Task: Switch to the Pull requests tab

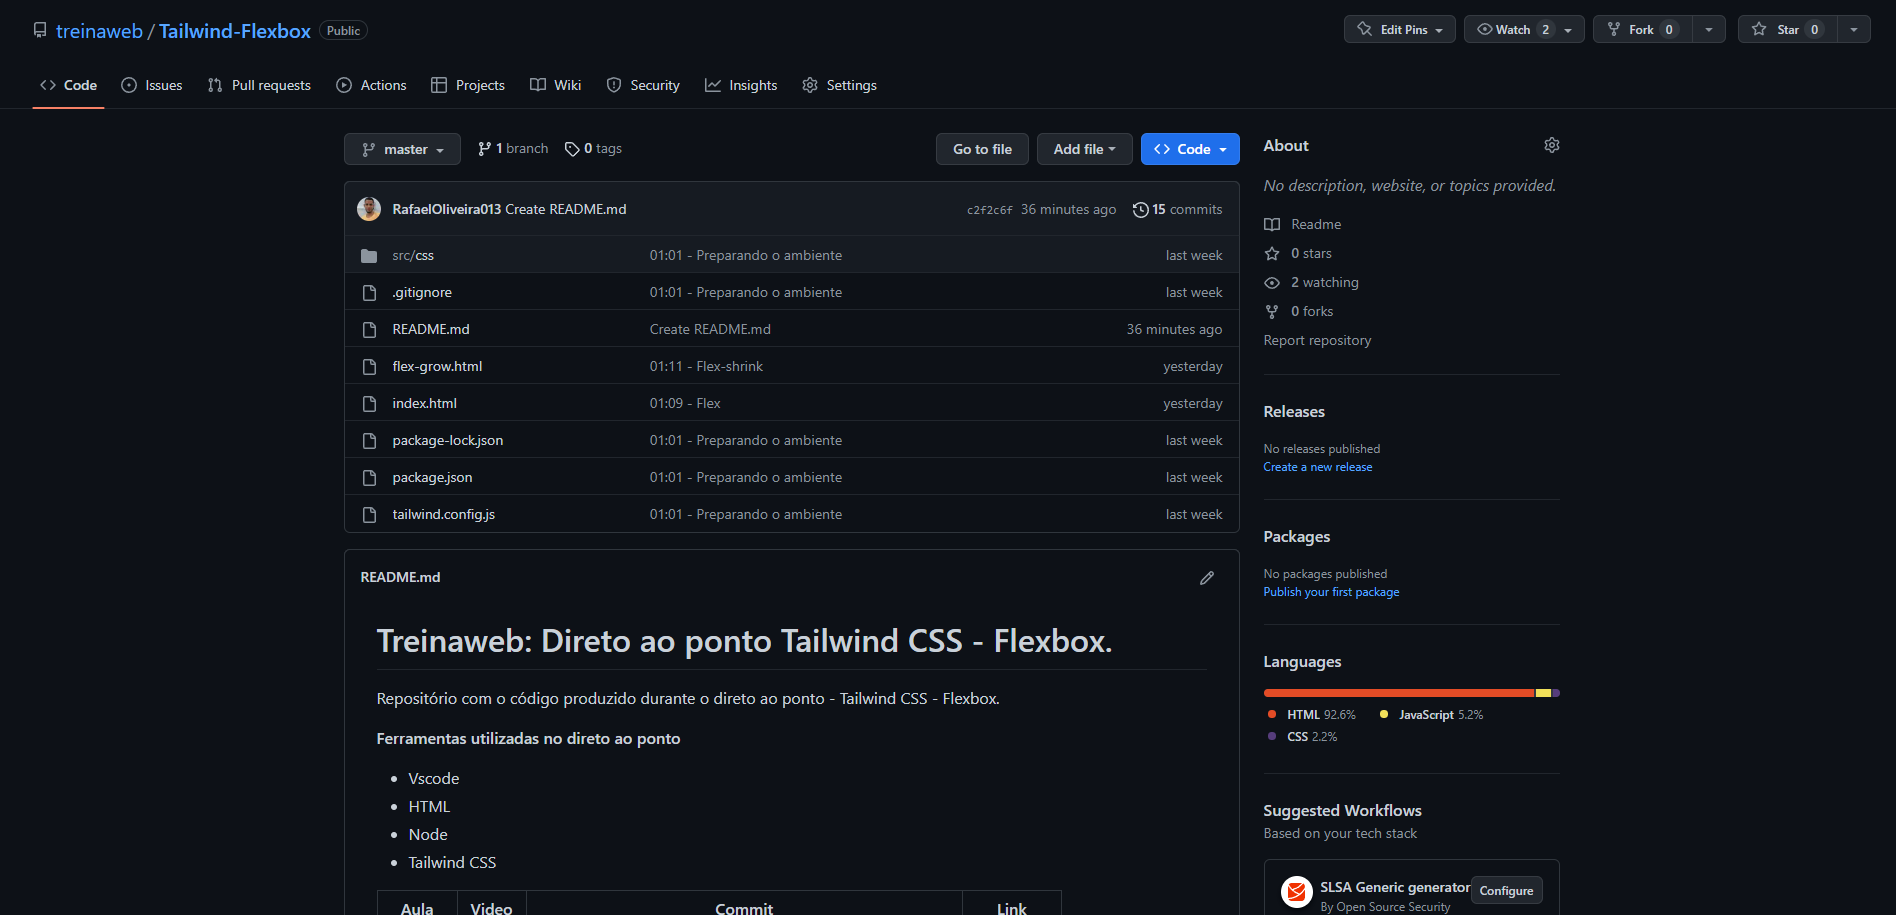Action: coord(259,86)
